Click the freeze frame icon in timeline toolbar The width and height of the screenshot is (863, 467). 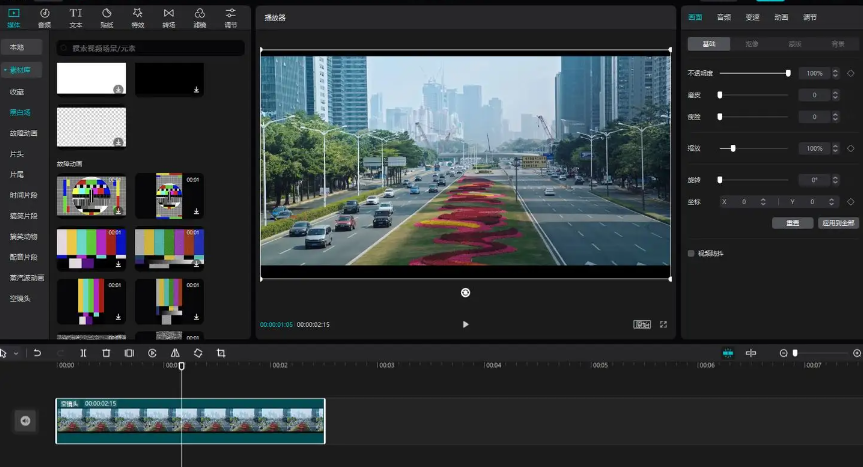click(x=129, y=353)
